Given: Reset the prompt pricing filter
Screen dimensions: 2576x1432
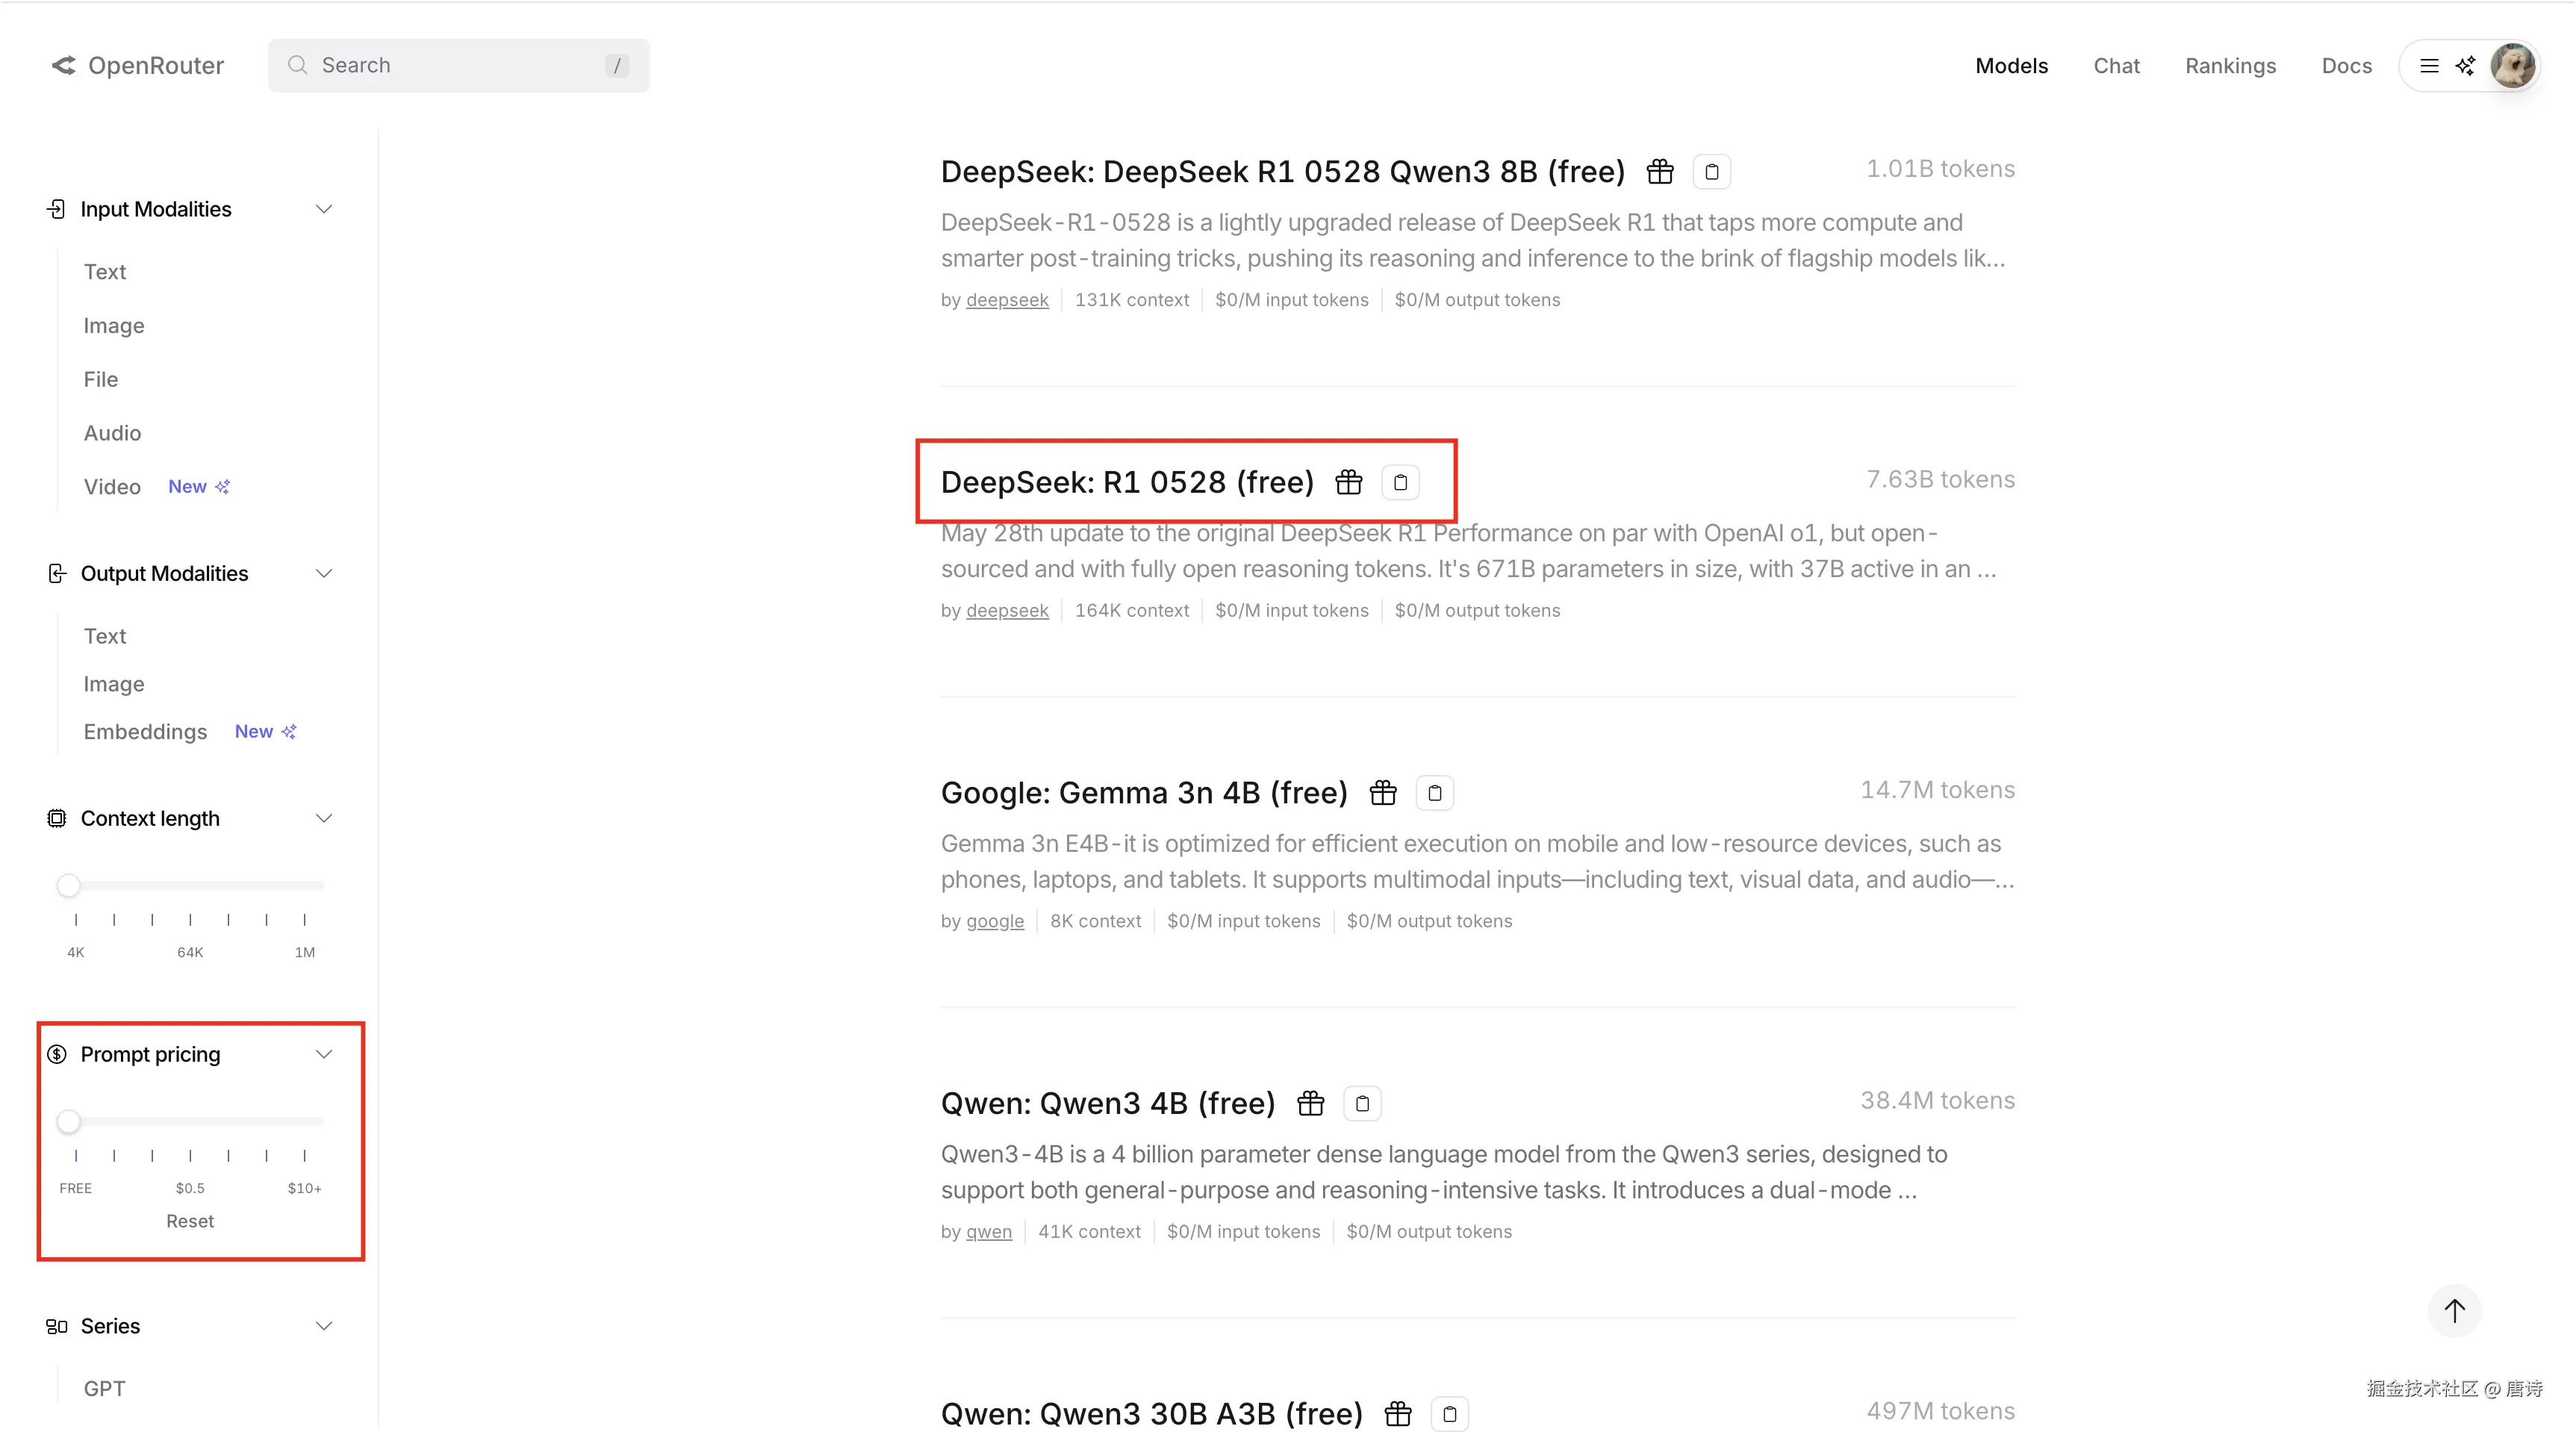Looking at the screenshot, I should 190,1221.
